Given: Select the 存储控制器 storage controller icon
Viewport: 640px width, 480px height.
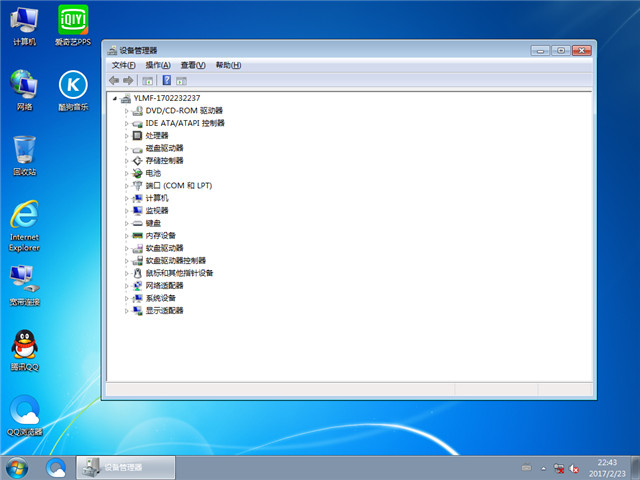Looking at the screenshot, I should [x=138, y=161].
